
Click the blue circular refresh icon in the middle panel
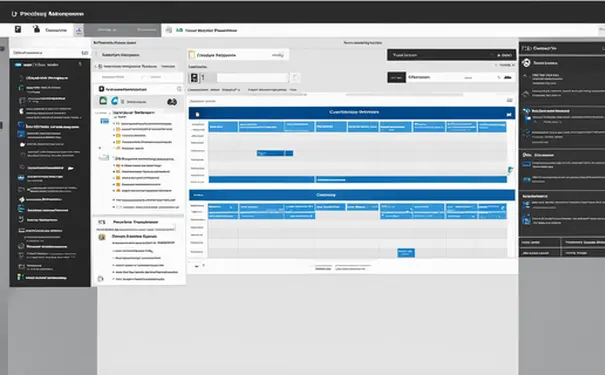point(115,101)
